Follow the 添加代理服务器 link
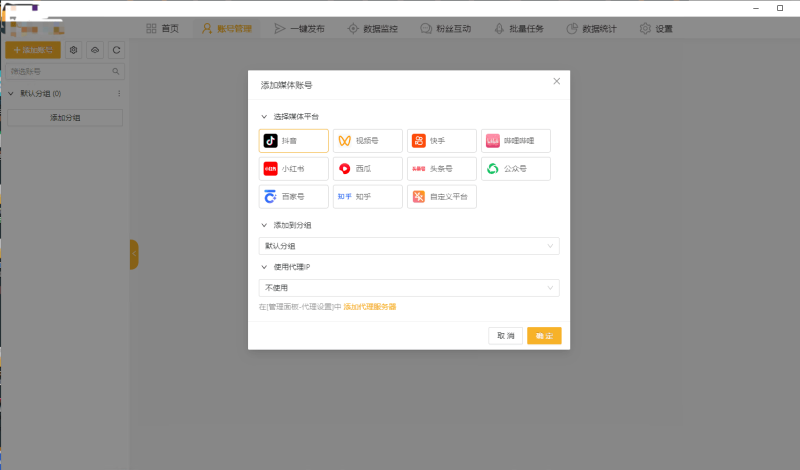This screenshot has height=470, width=800. (369, 307)
